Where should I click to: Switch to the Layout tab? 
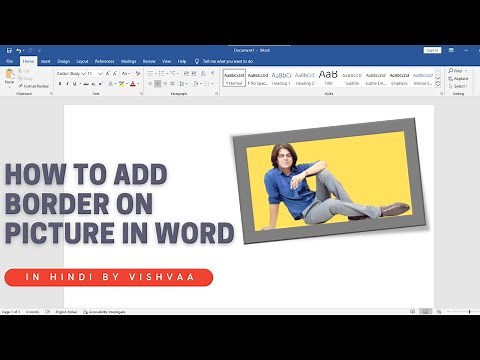coord(82,61)
